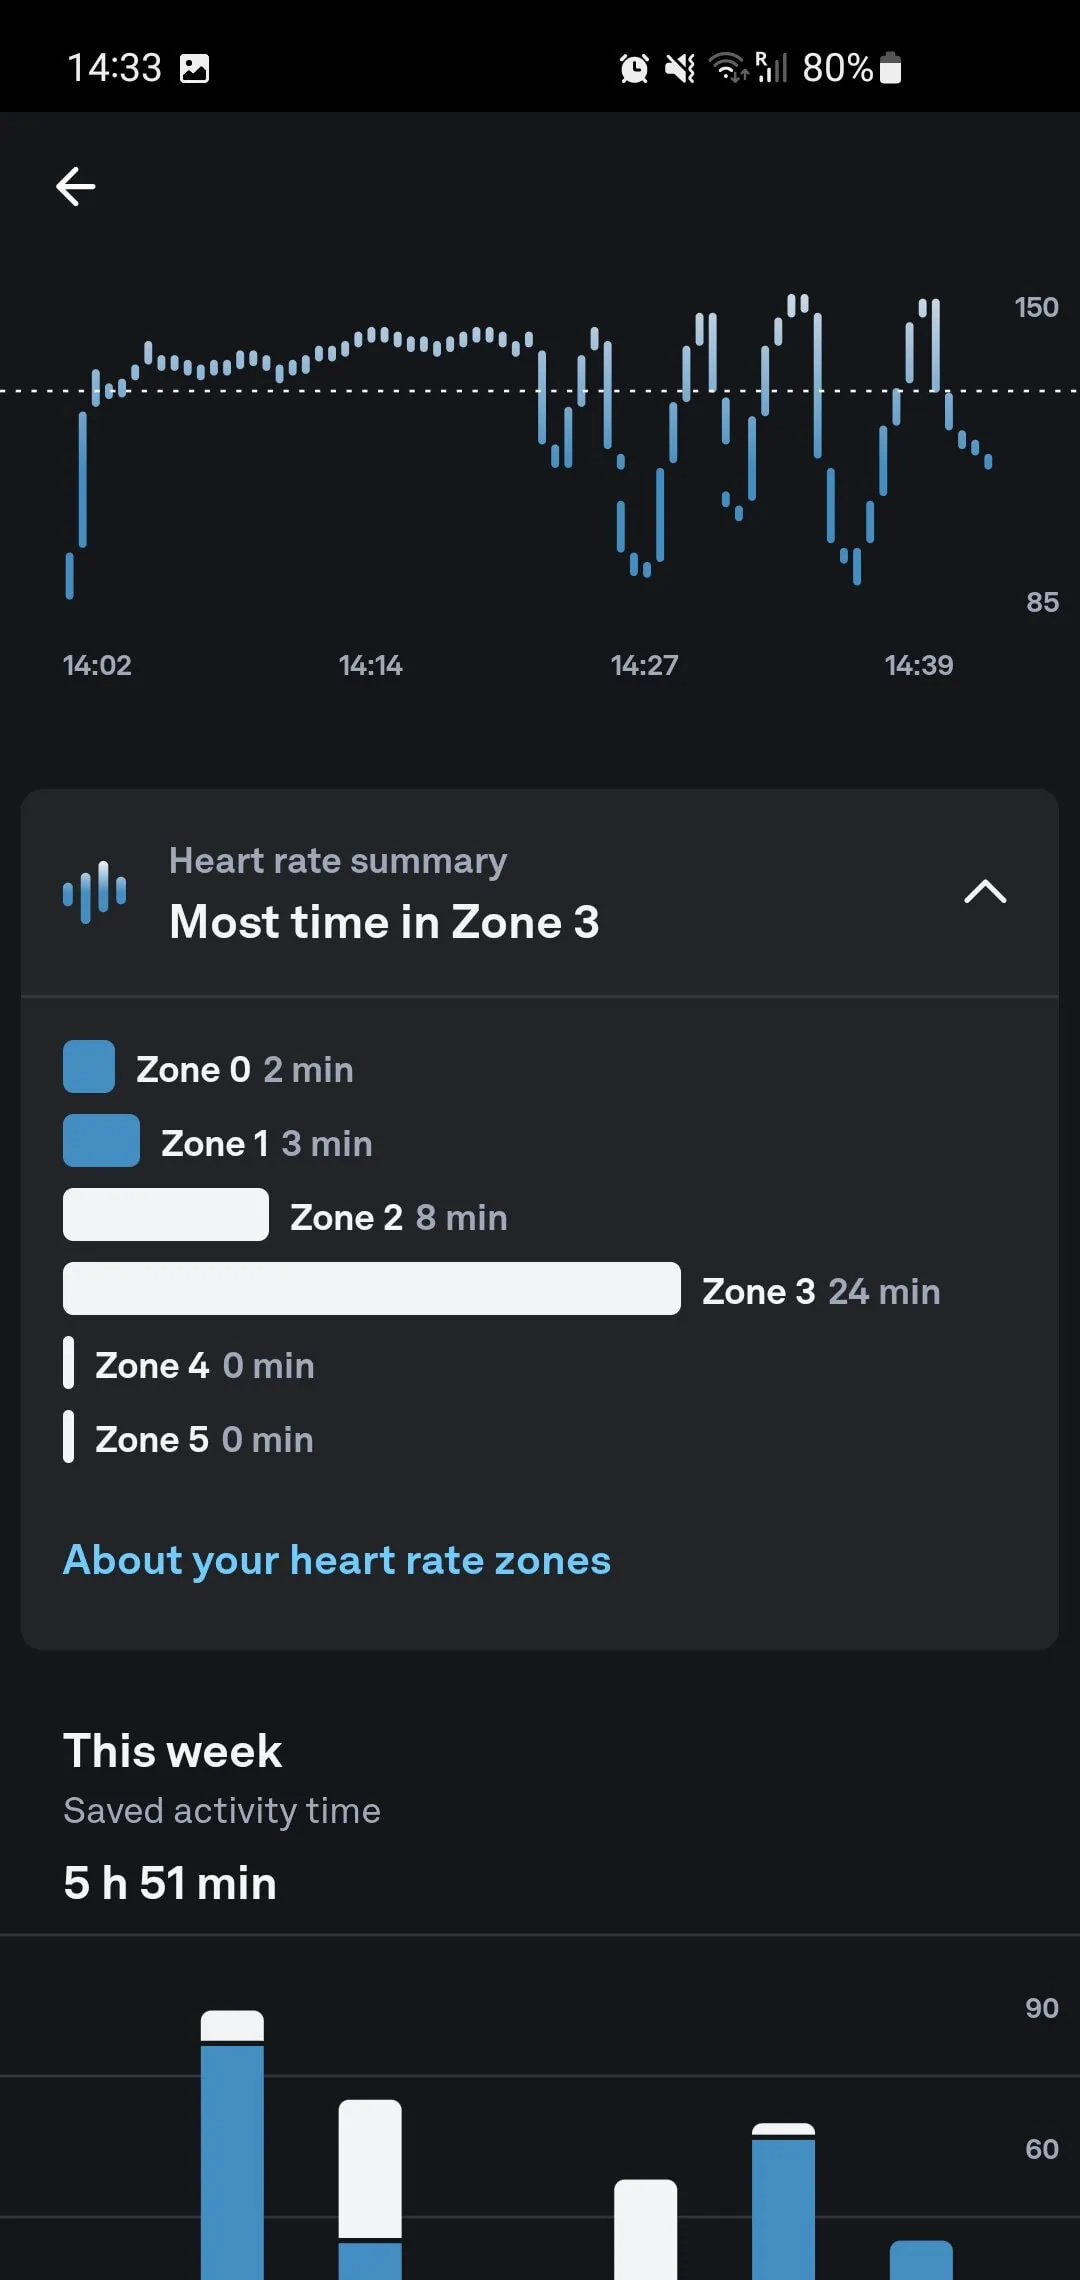1080x2280 pixels.
Task: Tap the heart rate summary waveform icon
Action: pos(95,891)
